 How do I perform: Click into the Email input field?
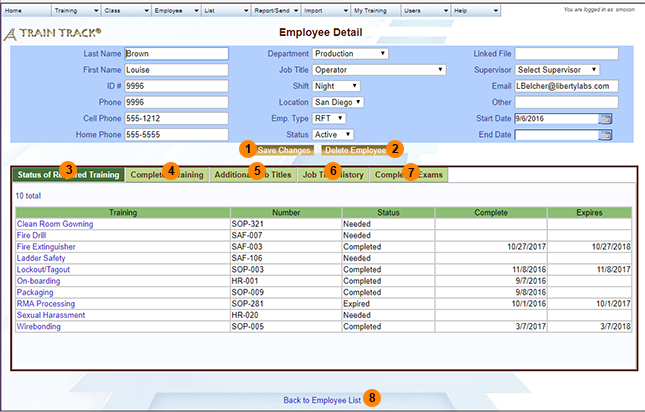[566, 86]
